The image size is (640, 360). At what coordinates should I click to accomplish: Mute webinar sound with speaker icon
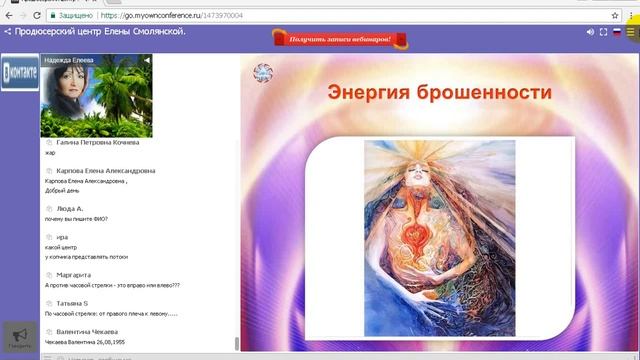[x=590, y=32]
